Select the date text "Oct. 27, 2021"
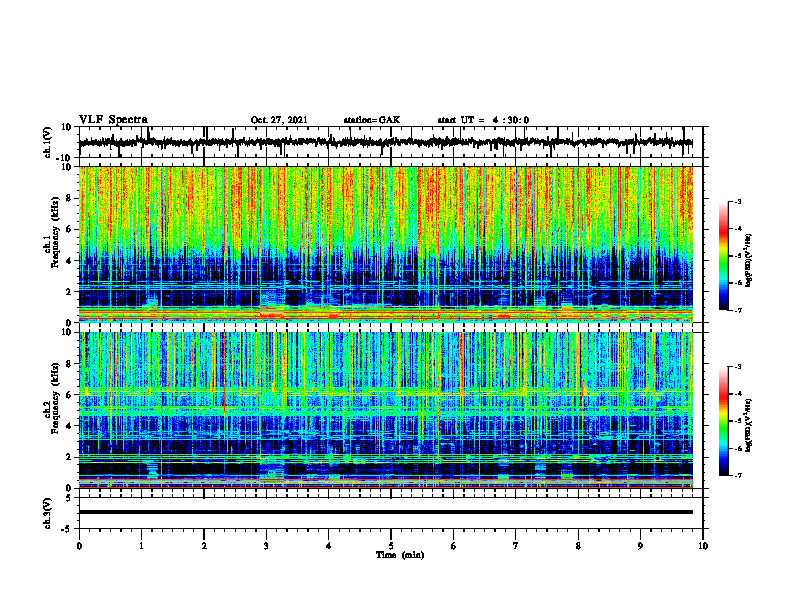 pyautogui.click(x=279, y=120)
